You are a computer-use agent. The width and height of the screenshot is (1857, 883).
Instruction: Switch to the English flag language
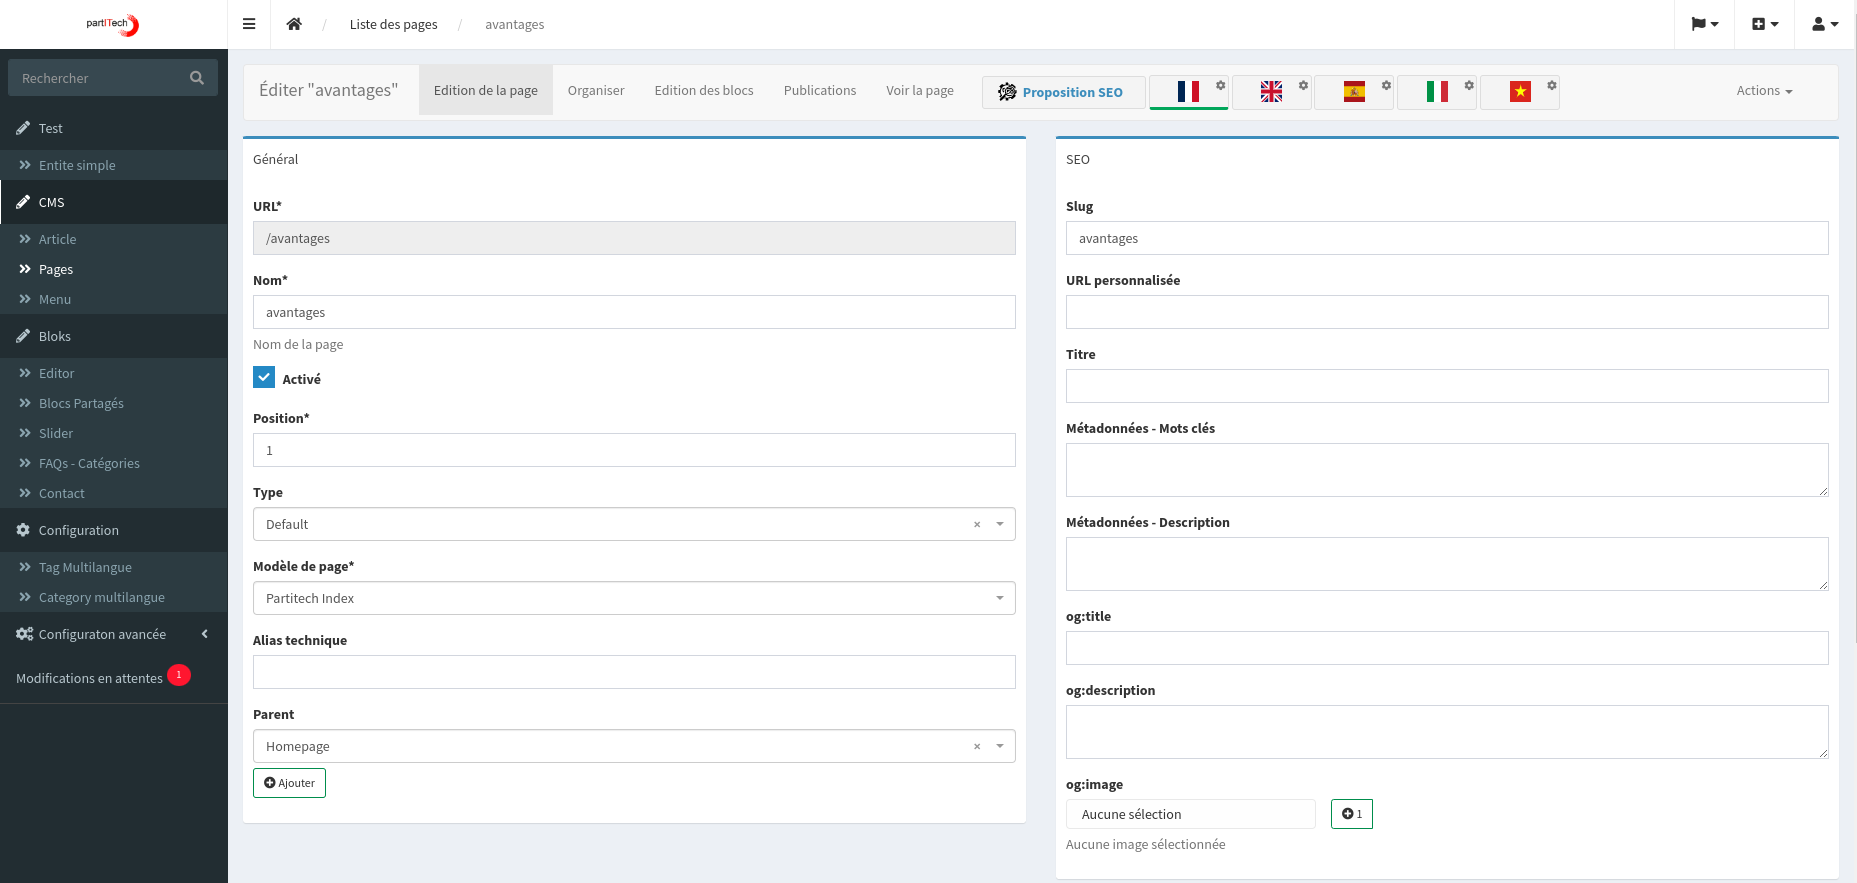coord(1271,92)
